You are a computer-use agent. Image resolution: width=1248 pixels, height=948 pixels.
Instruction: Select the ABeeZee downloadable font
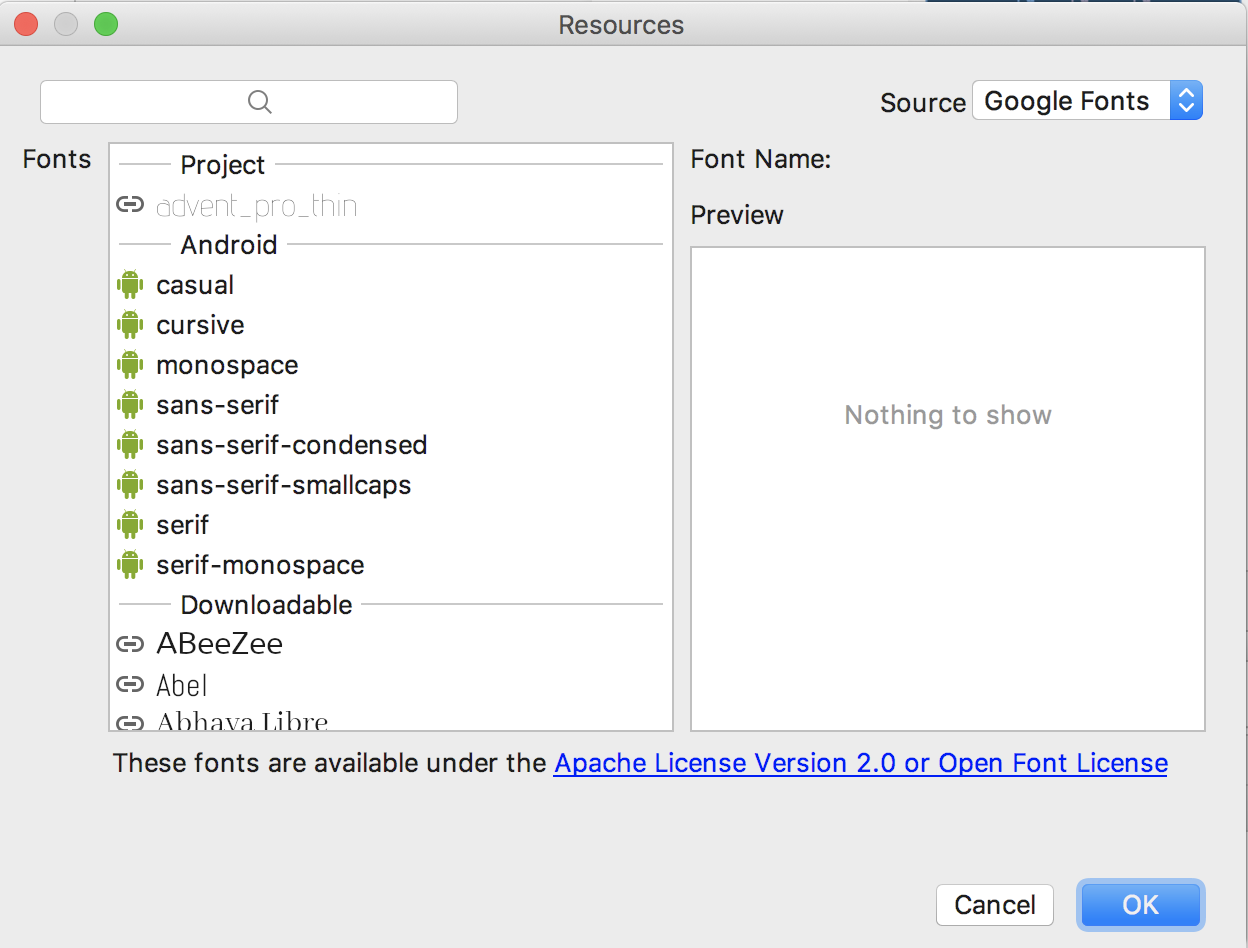pos(219,644)
